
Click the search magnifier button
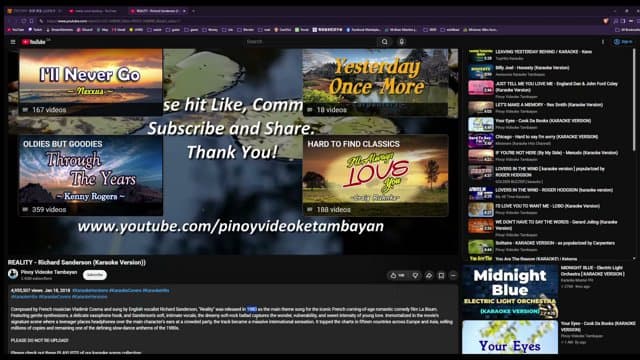click(384, 42)
